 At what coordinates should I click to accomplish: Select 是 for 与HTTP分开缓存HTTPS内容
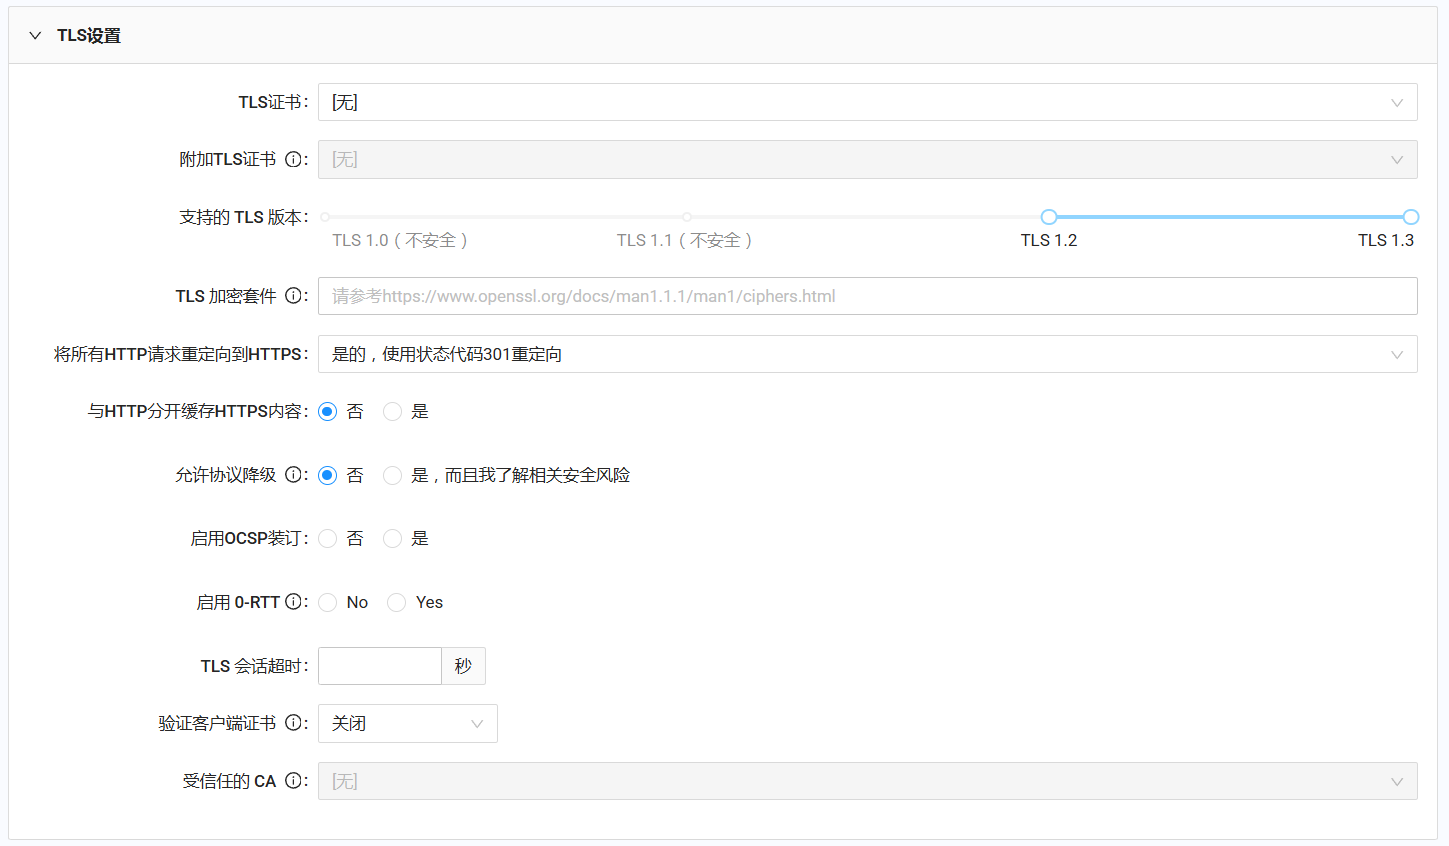[x=392, y=411]
